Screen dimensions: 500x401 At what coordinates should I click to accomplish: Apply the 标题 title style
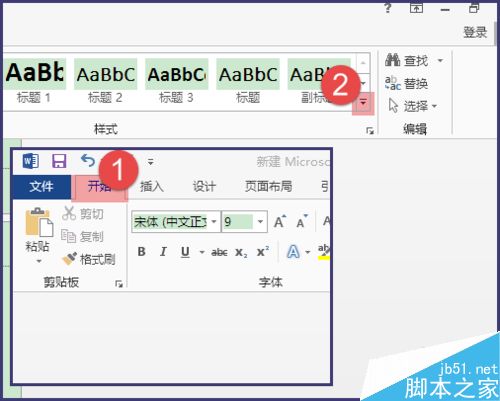(x=248, y=81)
